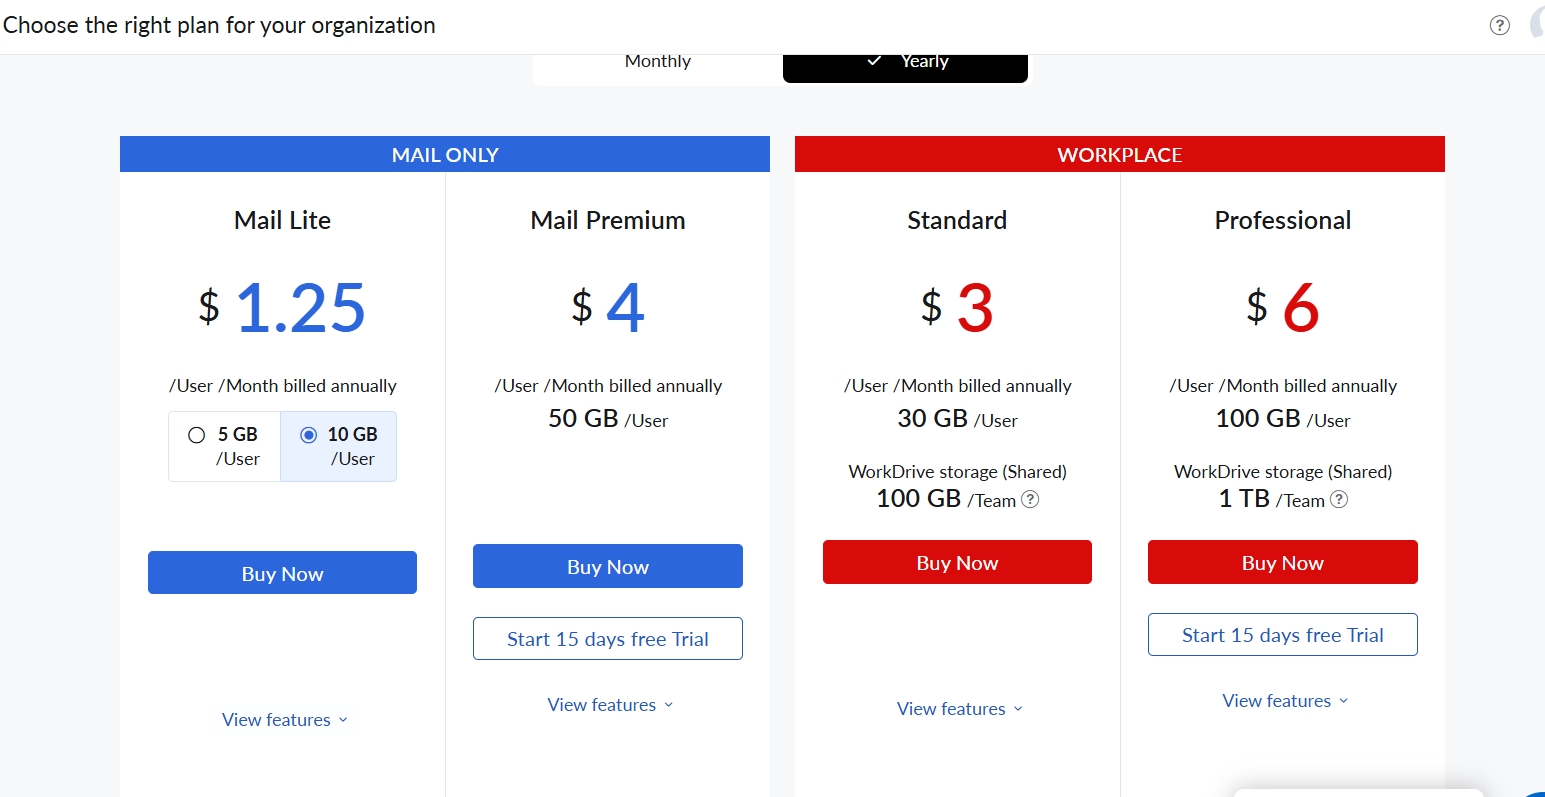The width and height of the screenshot is (1545, 797).
Task: Expand View features under Professional plan
Action: click(x=1284, y=701)
